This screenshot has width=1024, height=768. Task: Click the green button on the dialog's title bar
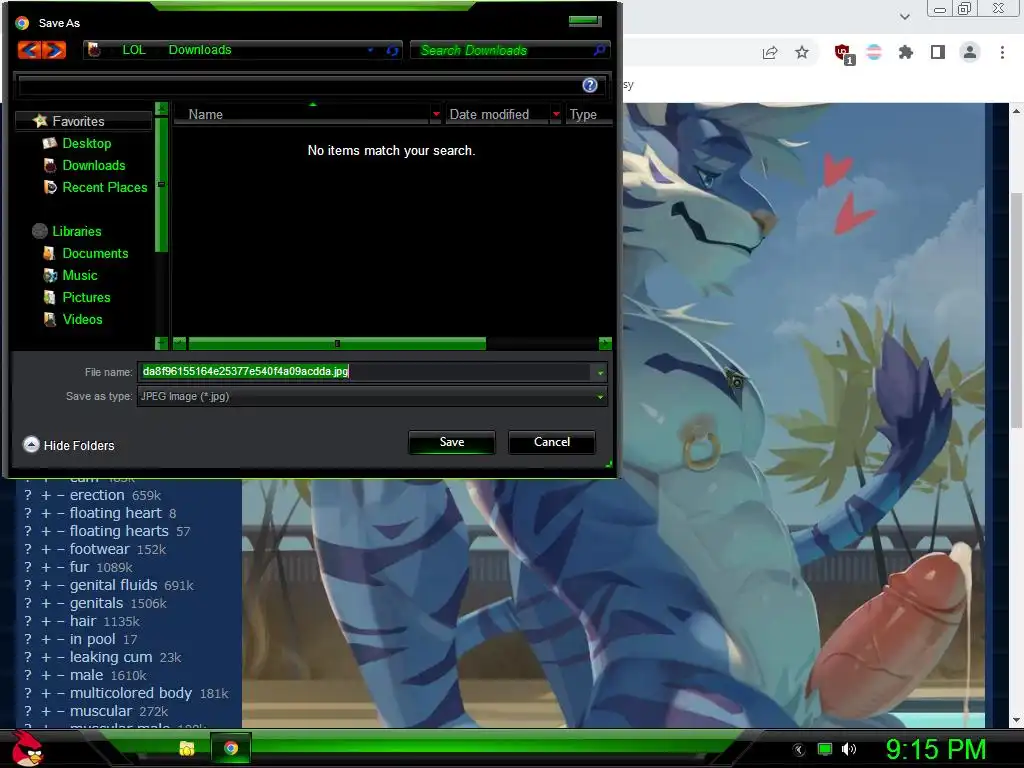click(584, 21)
